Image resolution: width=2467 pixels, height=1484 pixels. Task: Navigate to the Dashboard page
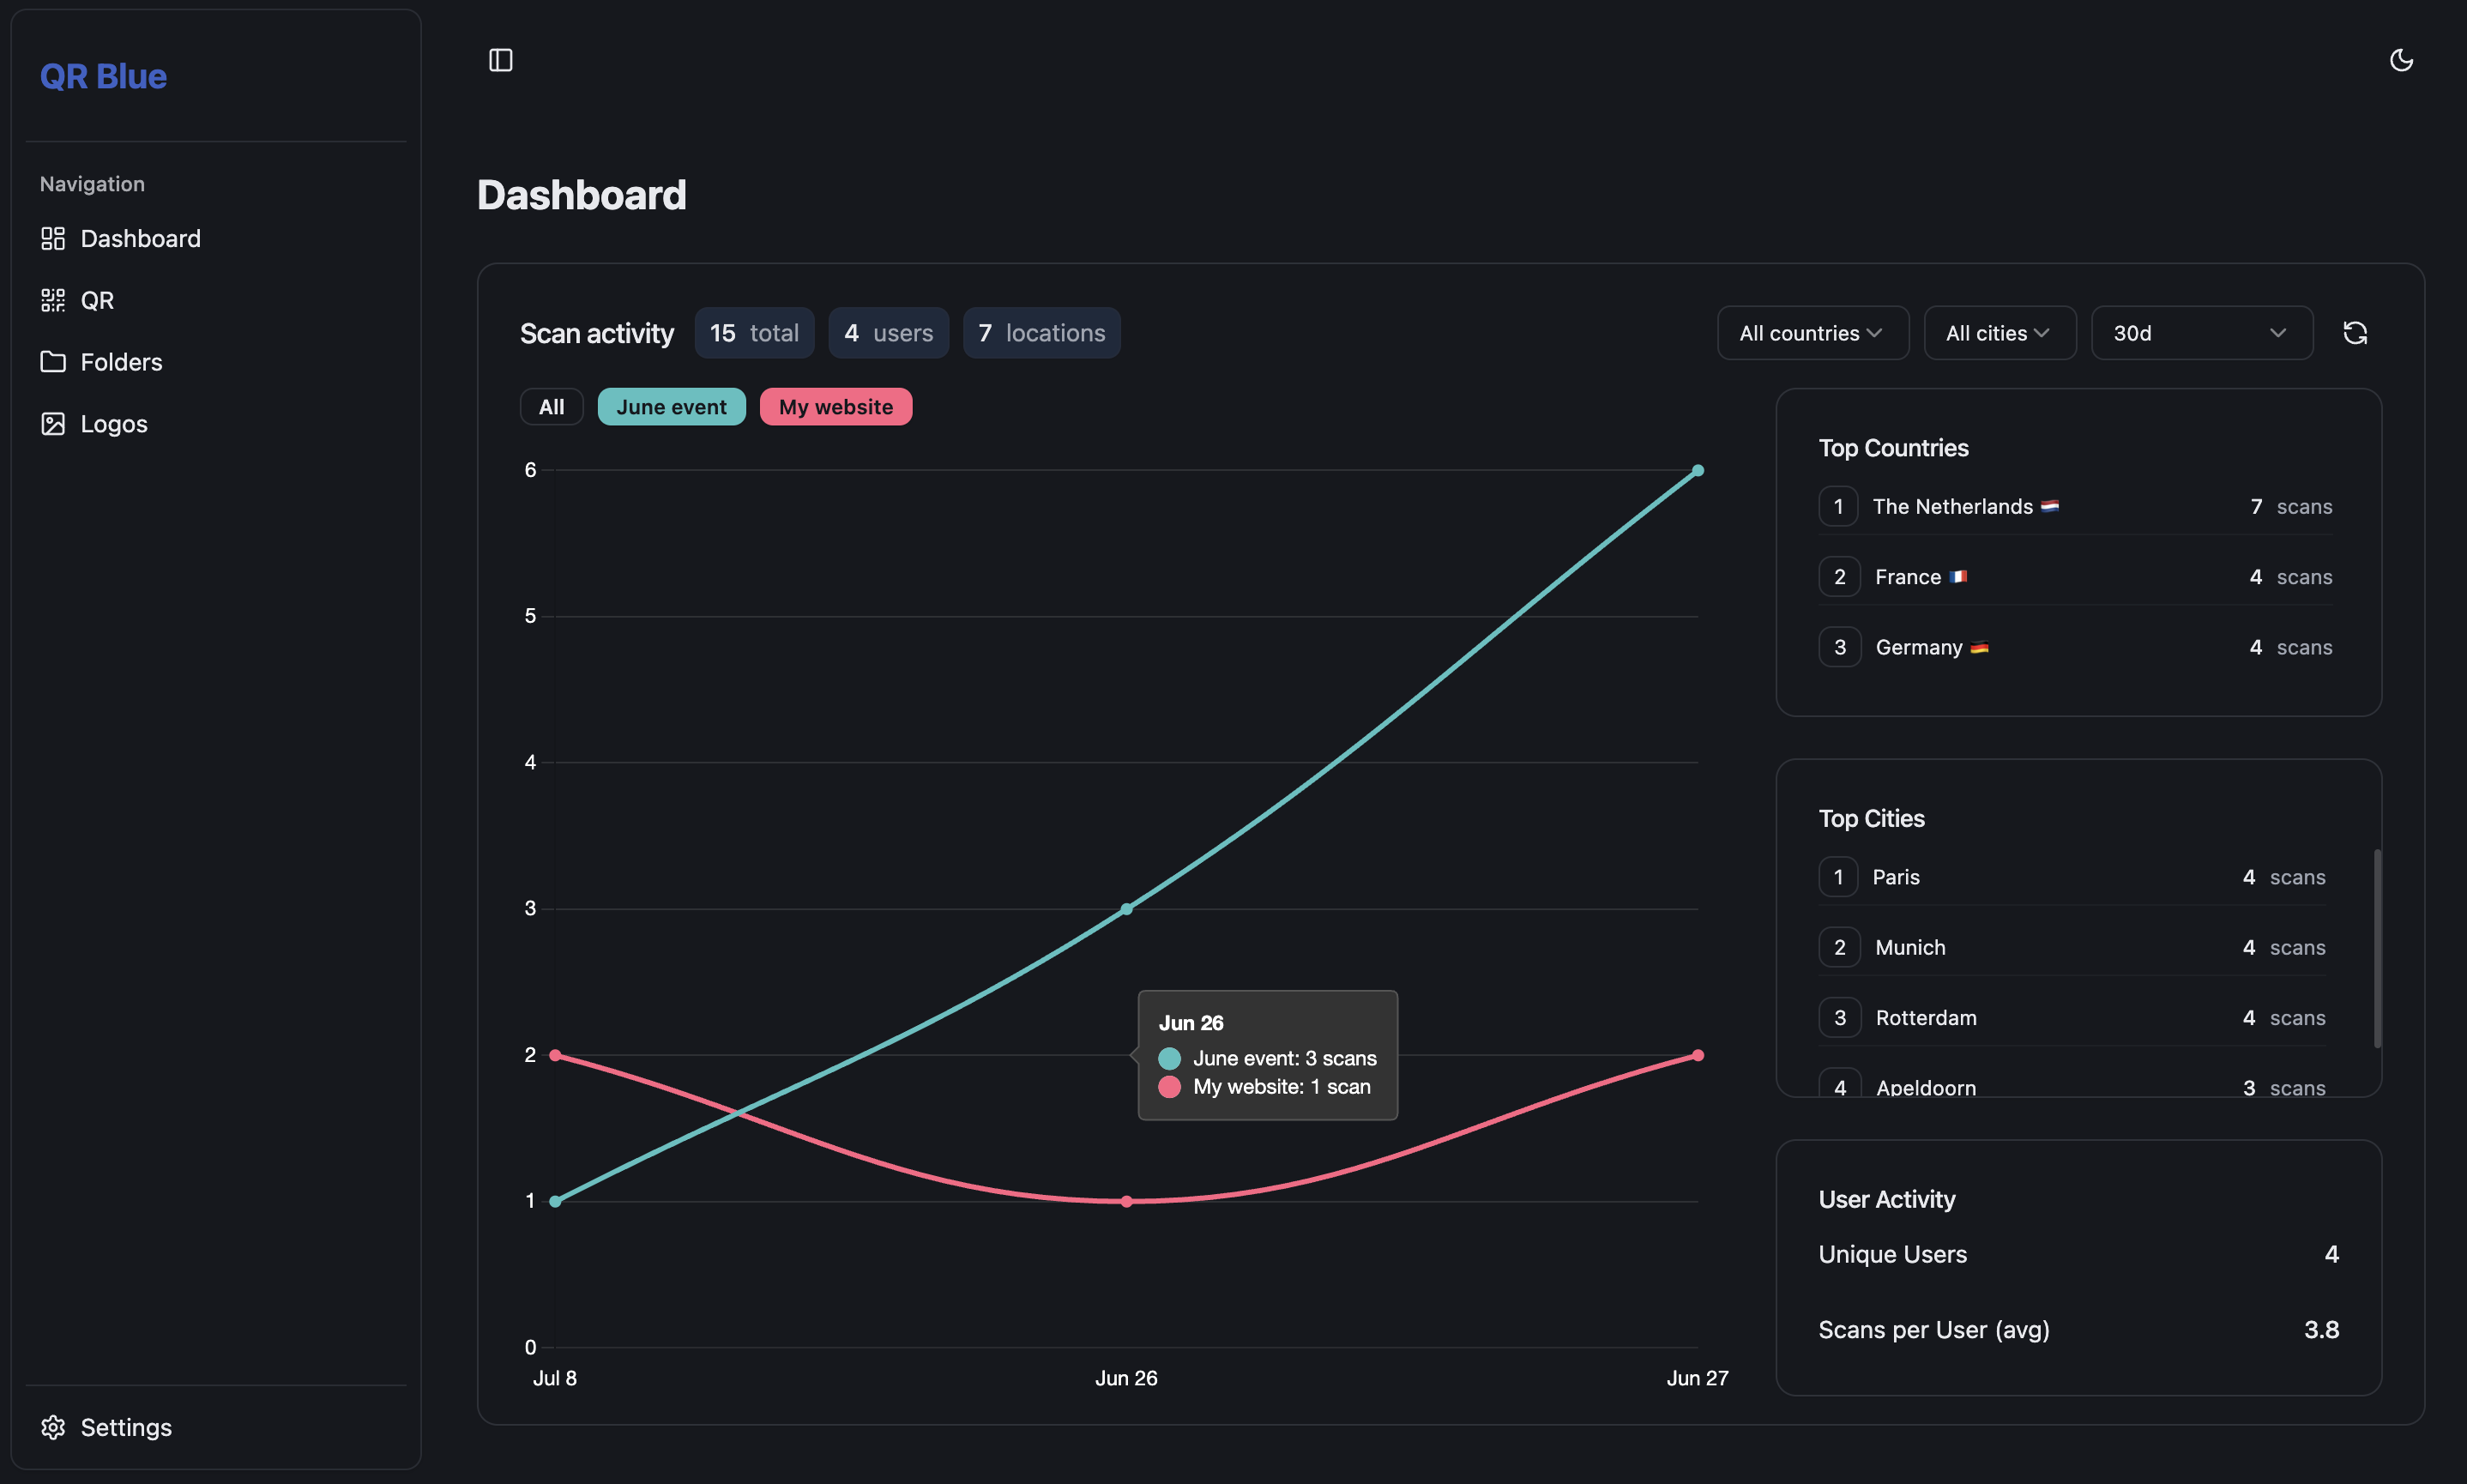tap(140, 238)
